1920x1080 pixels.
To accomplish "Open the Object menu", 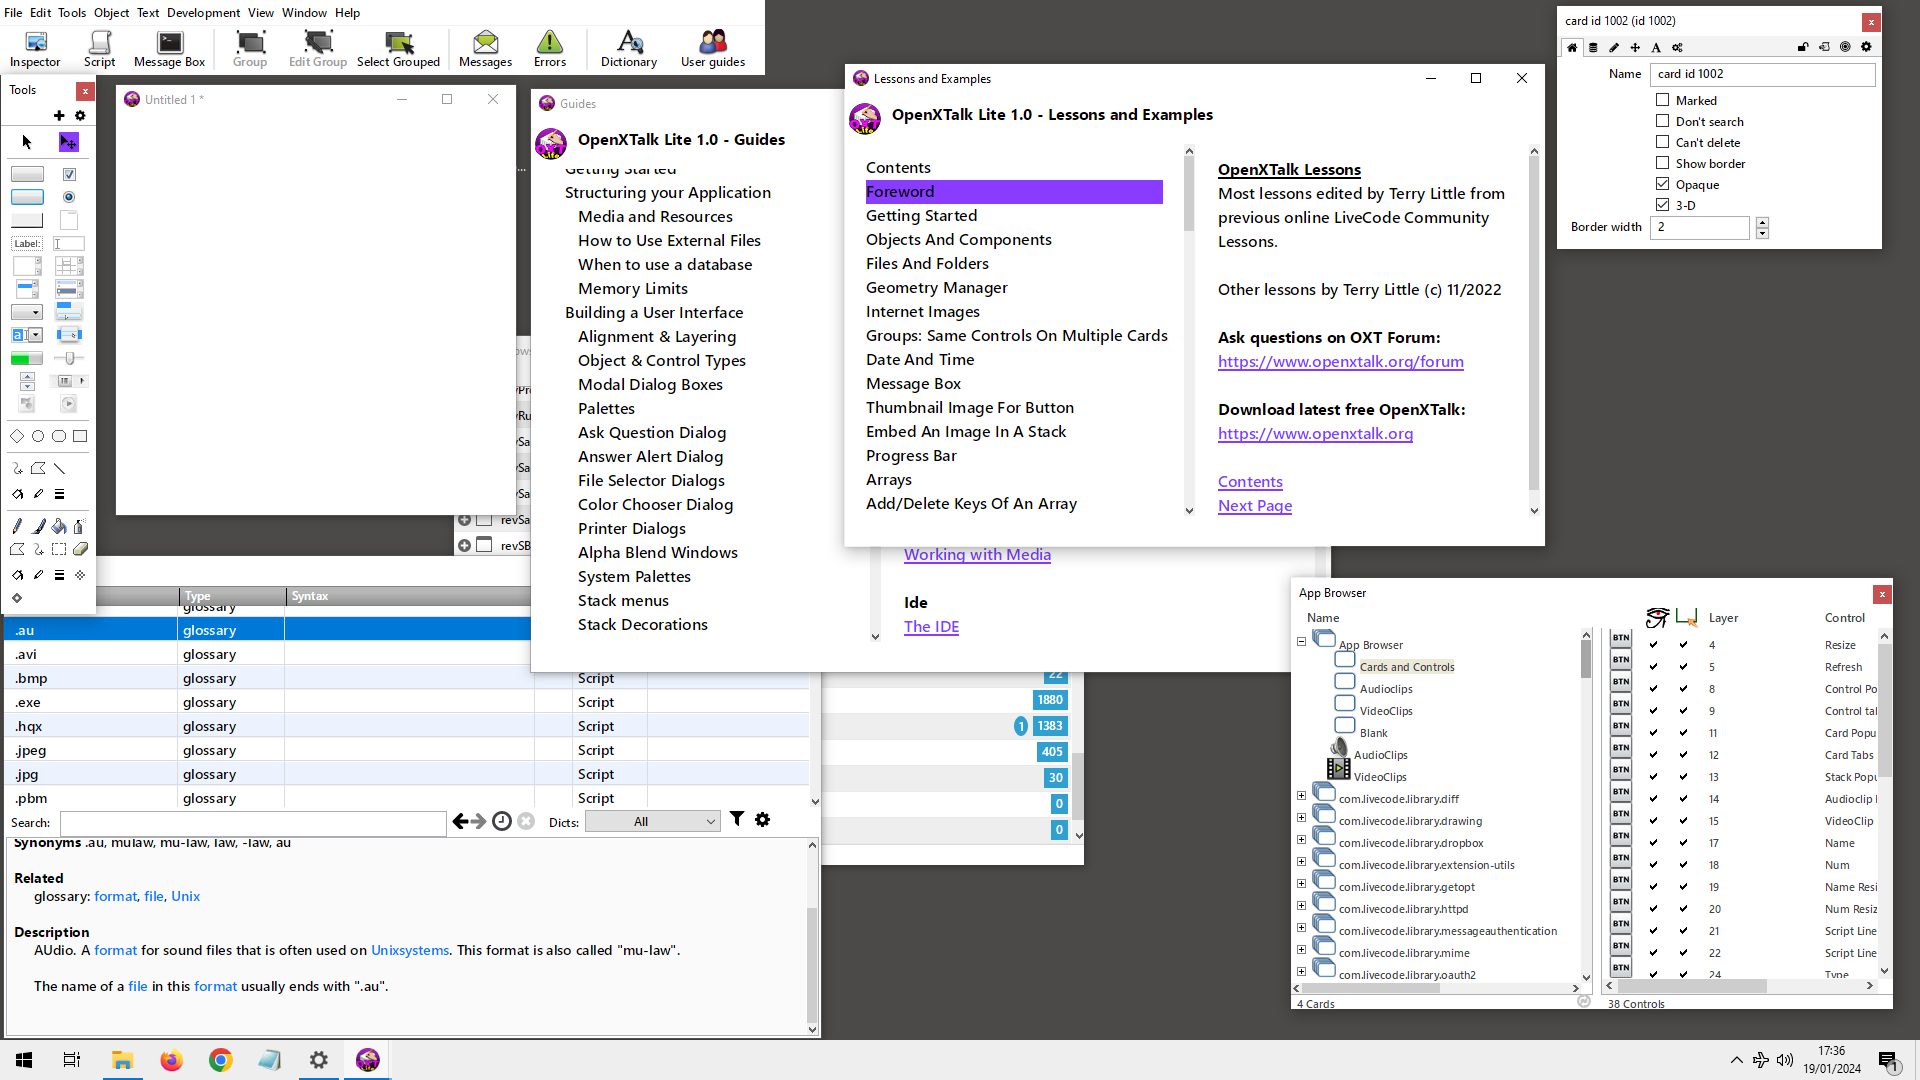I will pyautogui.click(x=111, y=12).
